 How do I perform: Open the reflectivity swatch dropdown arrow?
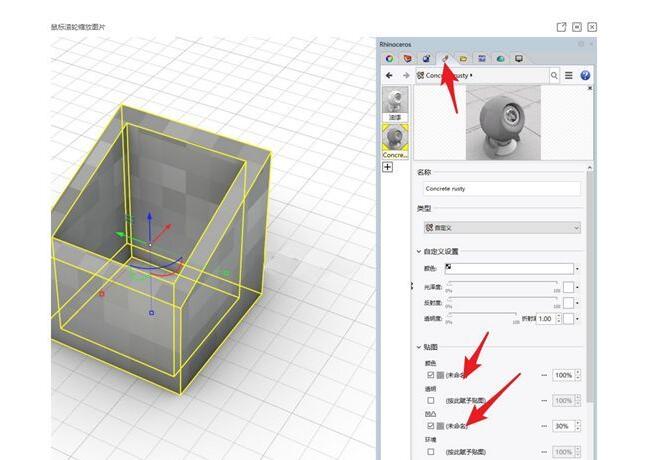point(577,303)
